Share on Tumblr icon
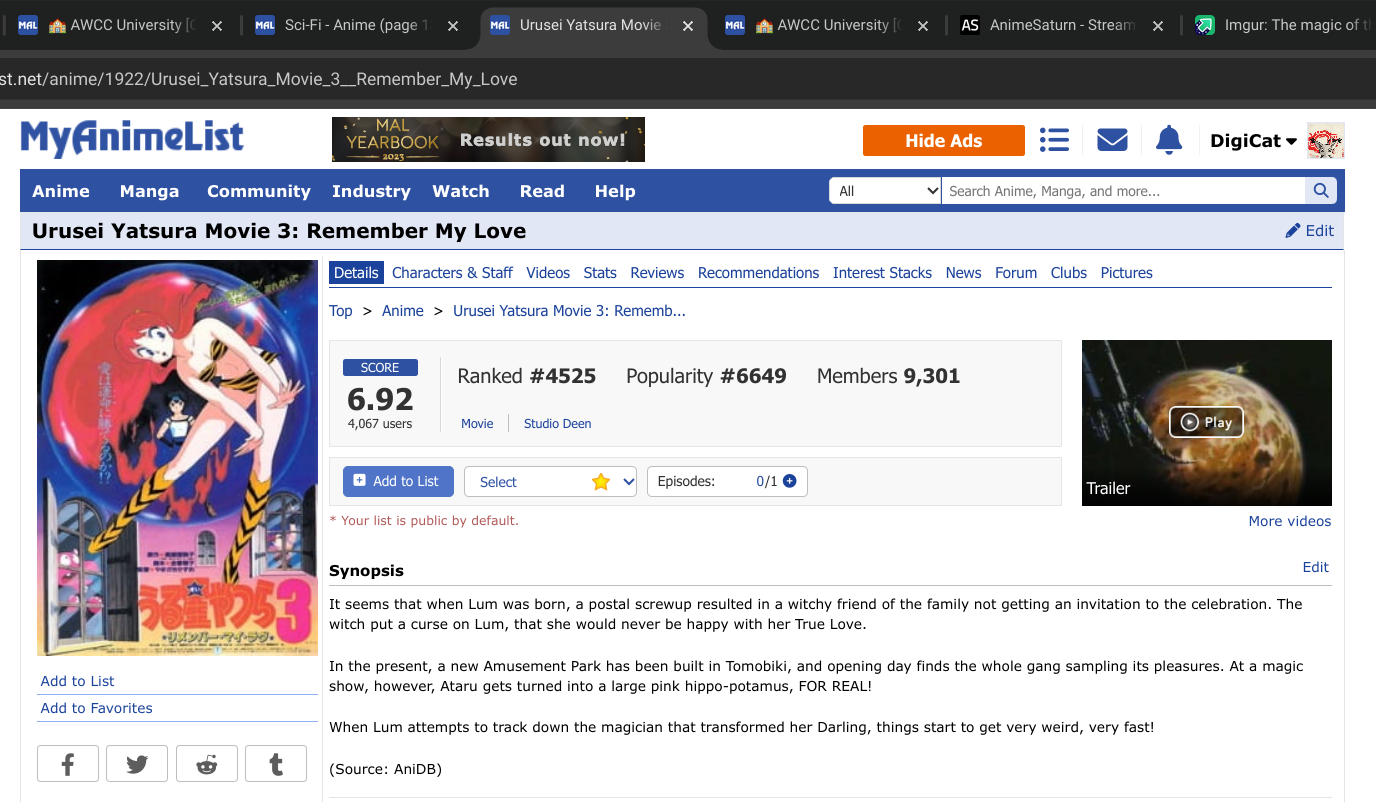This screenshot has height=802, width=1376. (276, 765)
